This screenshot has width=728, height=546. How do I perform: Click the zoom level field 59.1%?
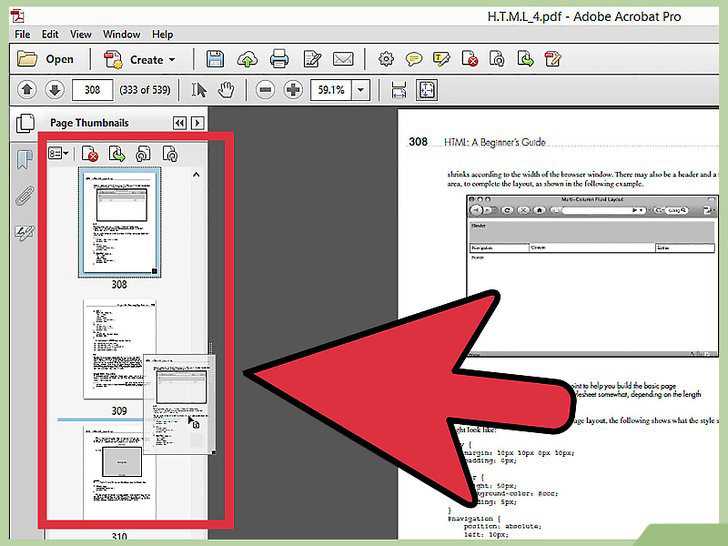[331, 90]
